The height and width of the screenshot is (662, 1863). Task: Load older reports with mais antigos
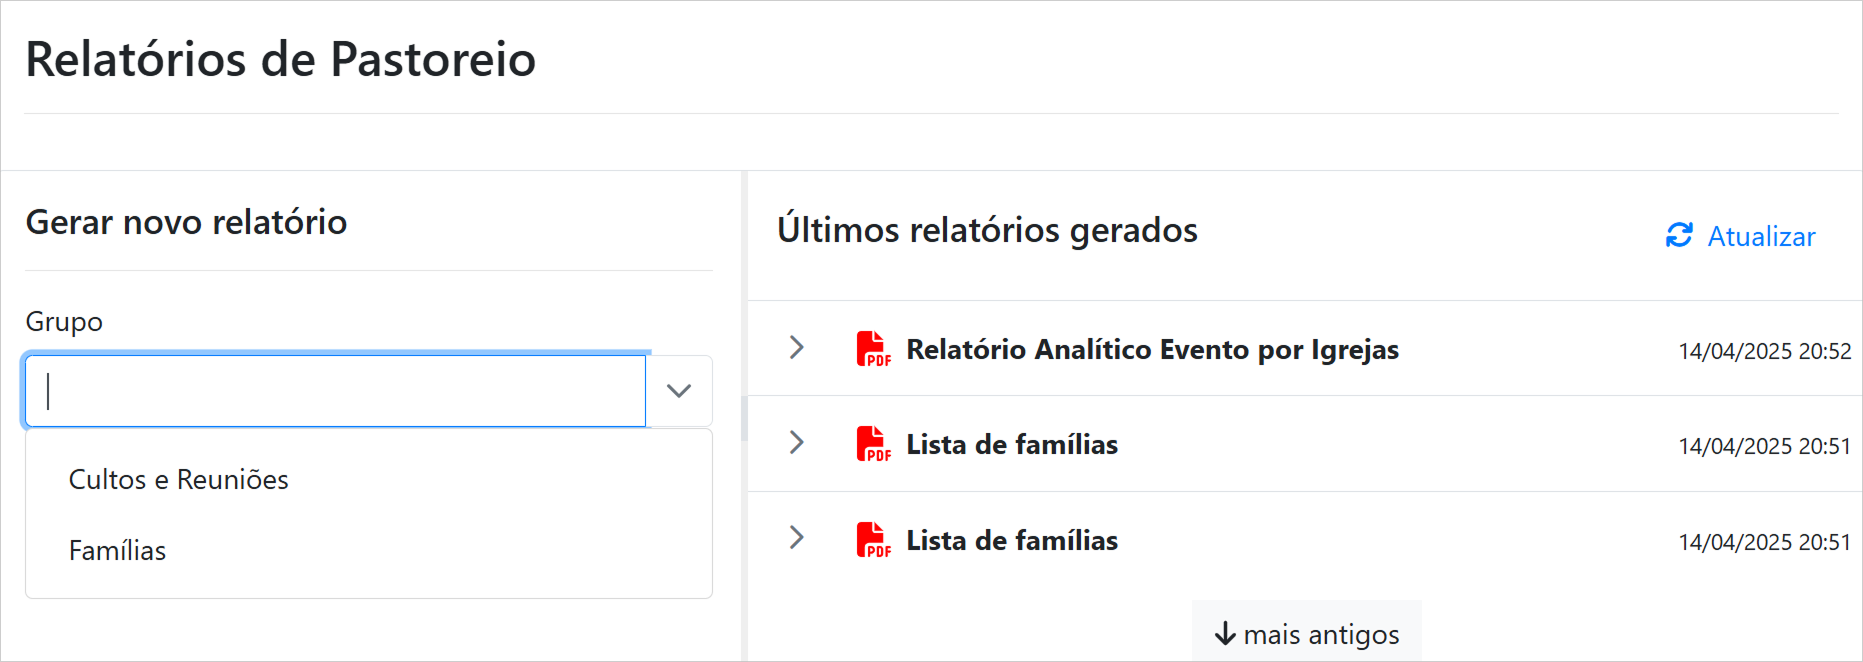coord(1307,634)
